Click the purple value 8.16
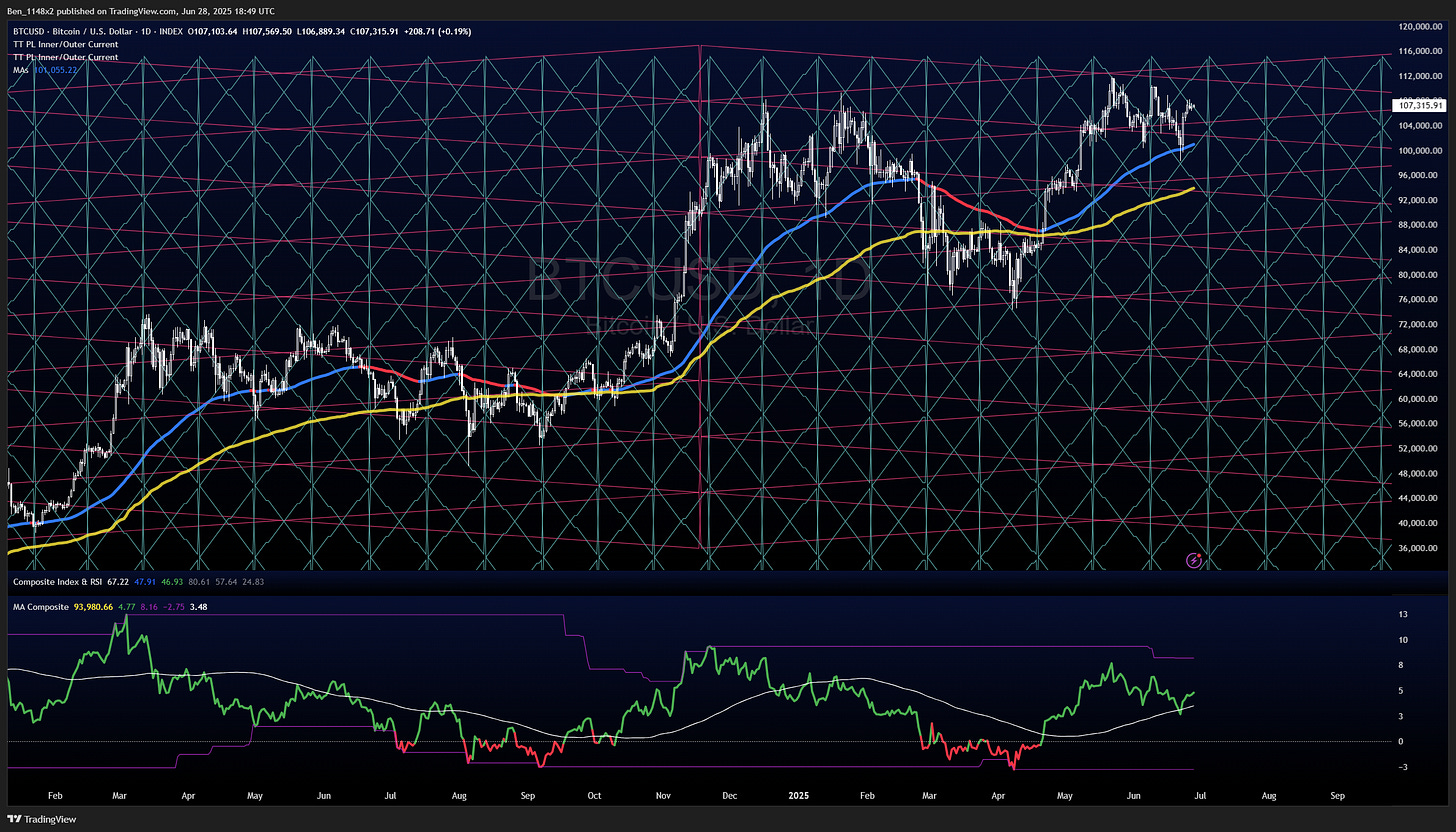The height and width of the screenshot is (832, 1456). tap(148, 607)
